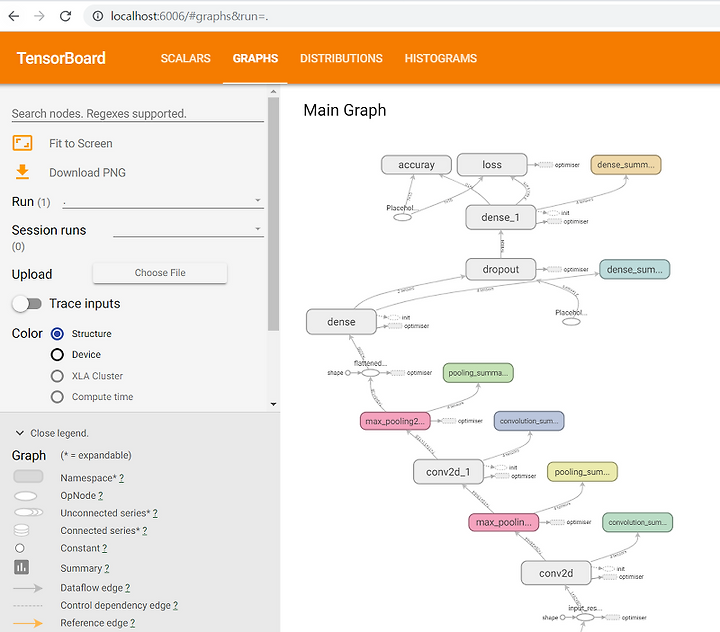Expand the dense_1 namespace node

[501, 217]
